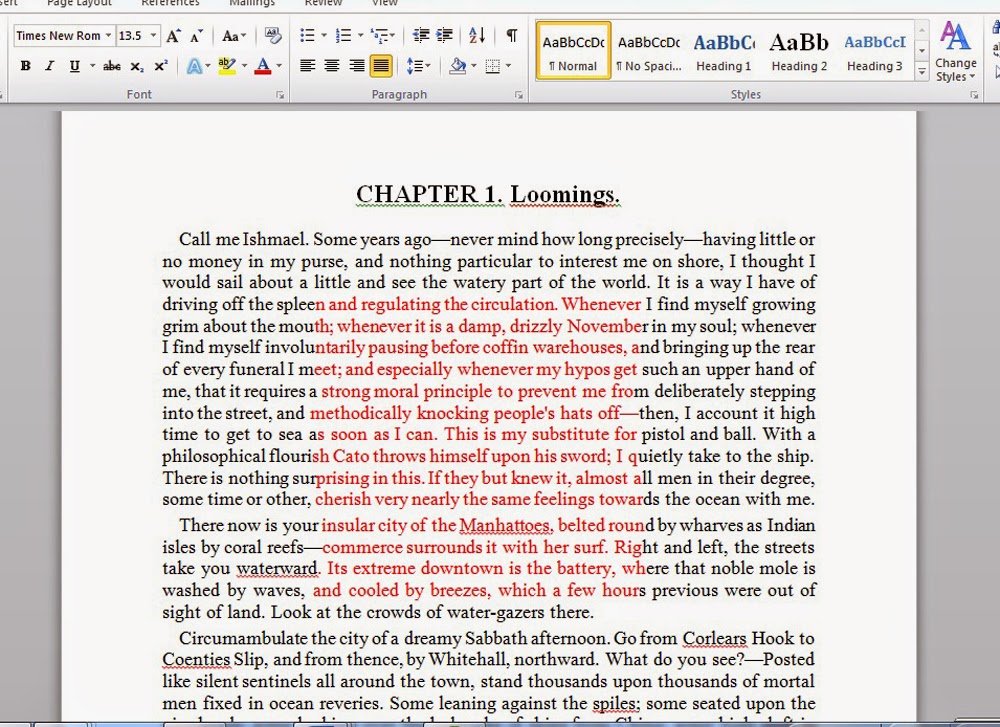Click Clear Formatting icon

(x=273, y=35)
